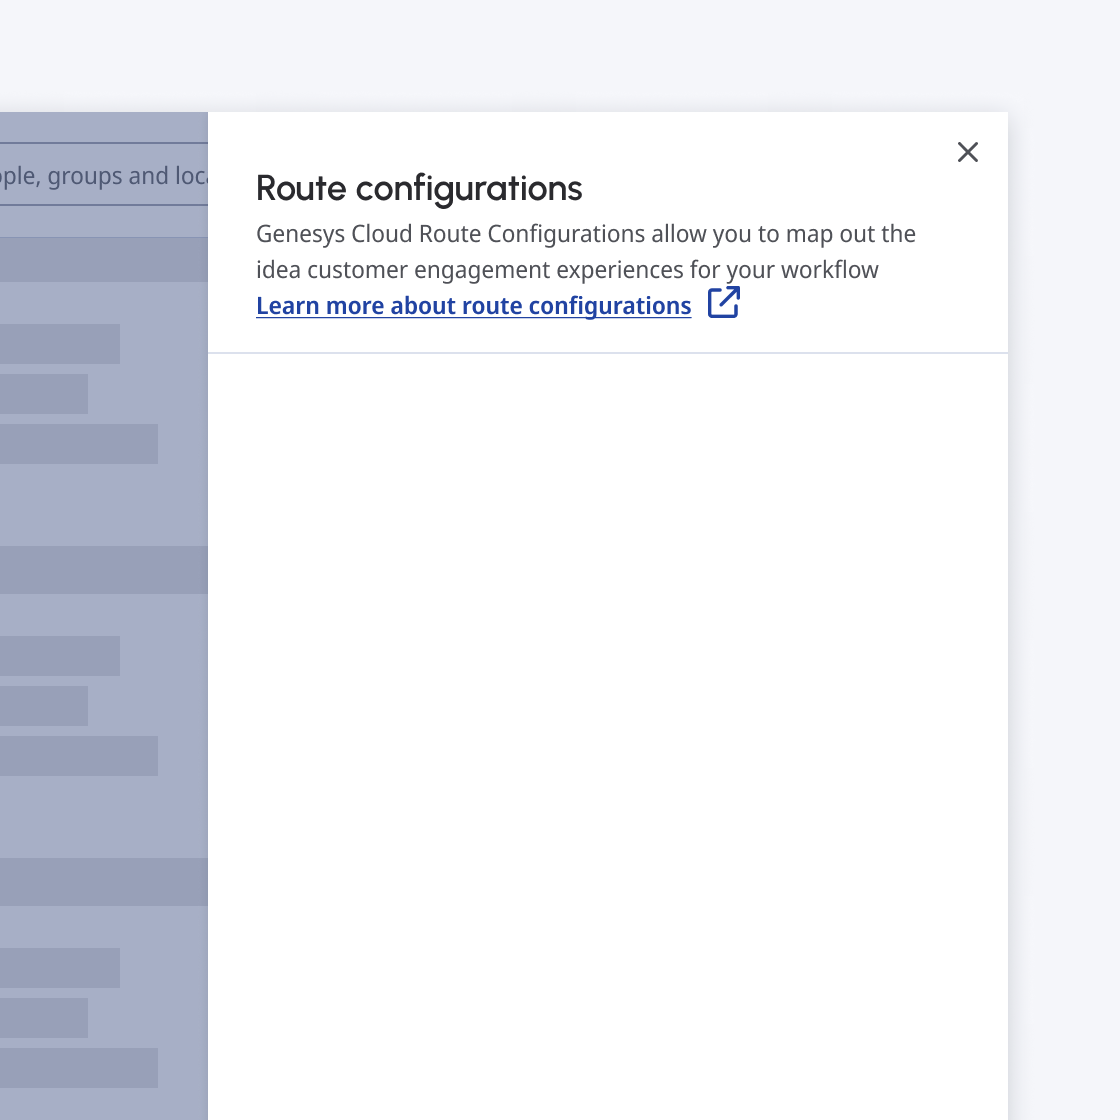The image size is (1120, 1120).
Task: Click the external link icon beside Learn more
Action: [x=723, y=302]
